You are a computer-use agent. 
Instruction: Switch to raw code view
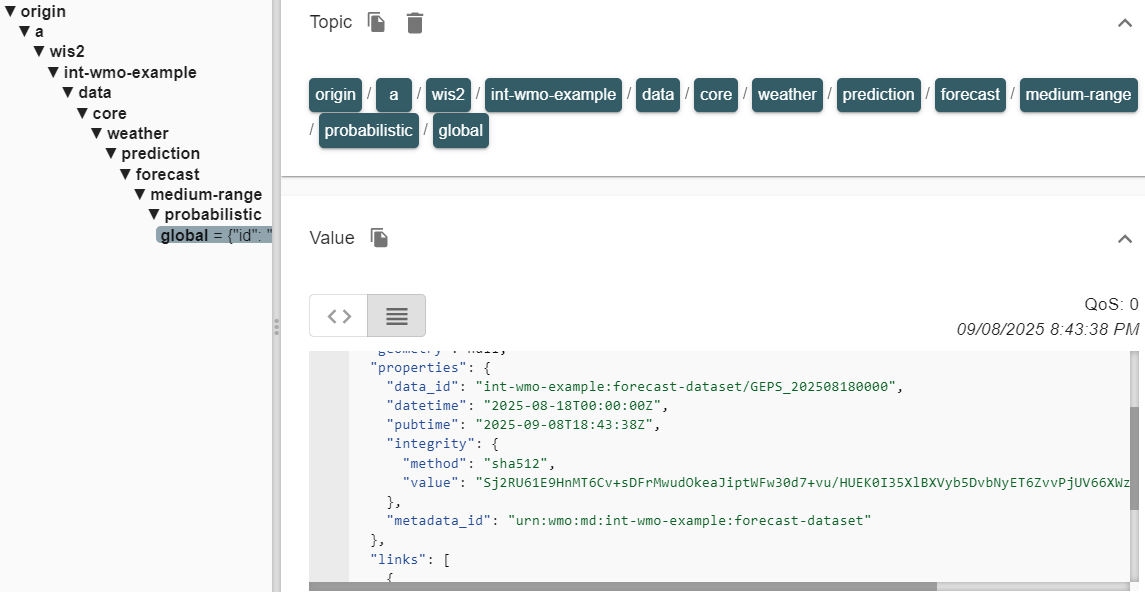coord(339,316)
